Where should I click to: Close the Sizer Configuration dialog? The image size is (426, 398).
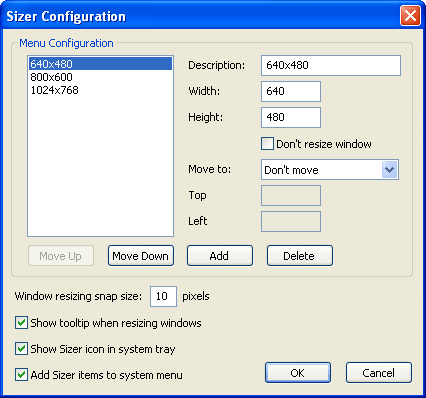pos(410,15)
